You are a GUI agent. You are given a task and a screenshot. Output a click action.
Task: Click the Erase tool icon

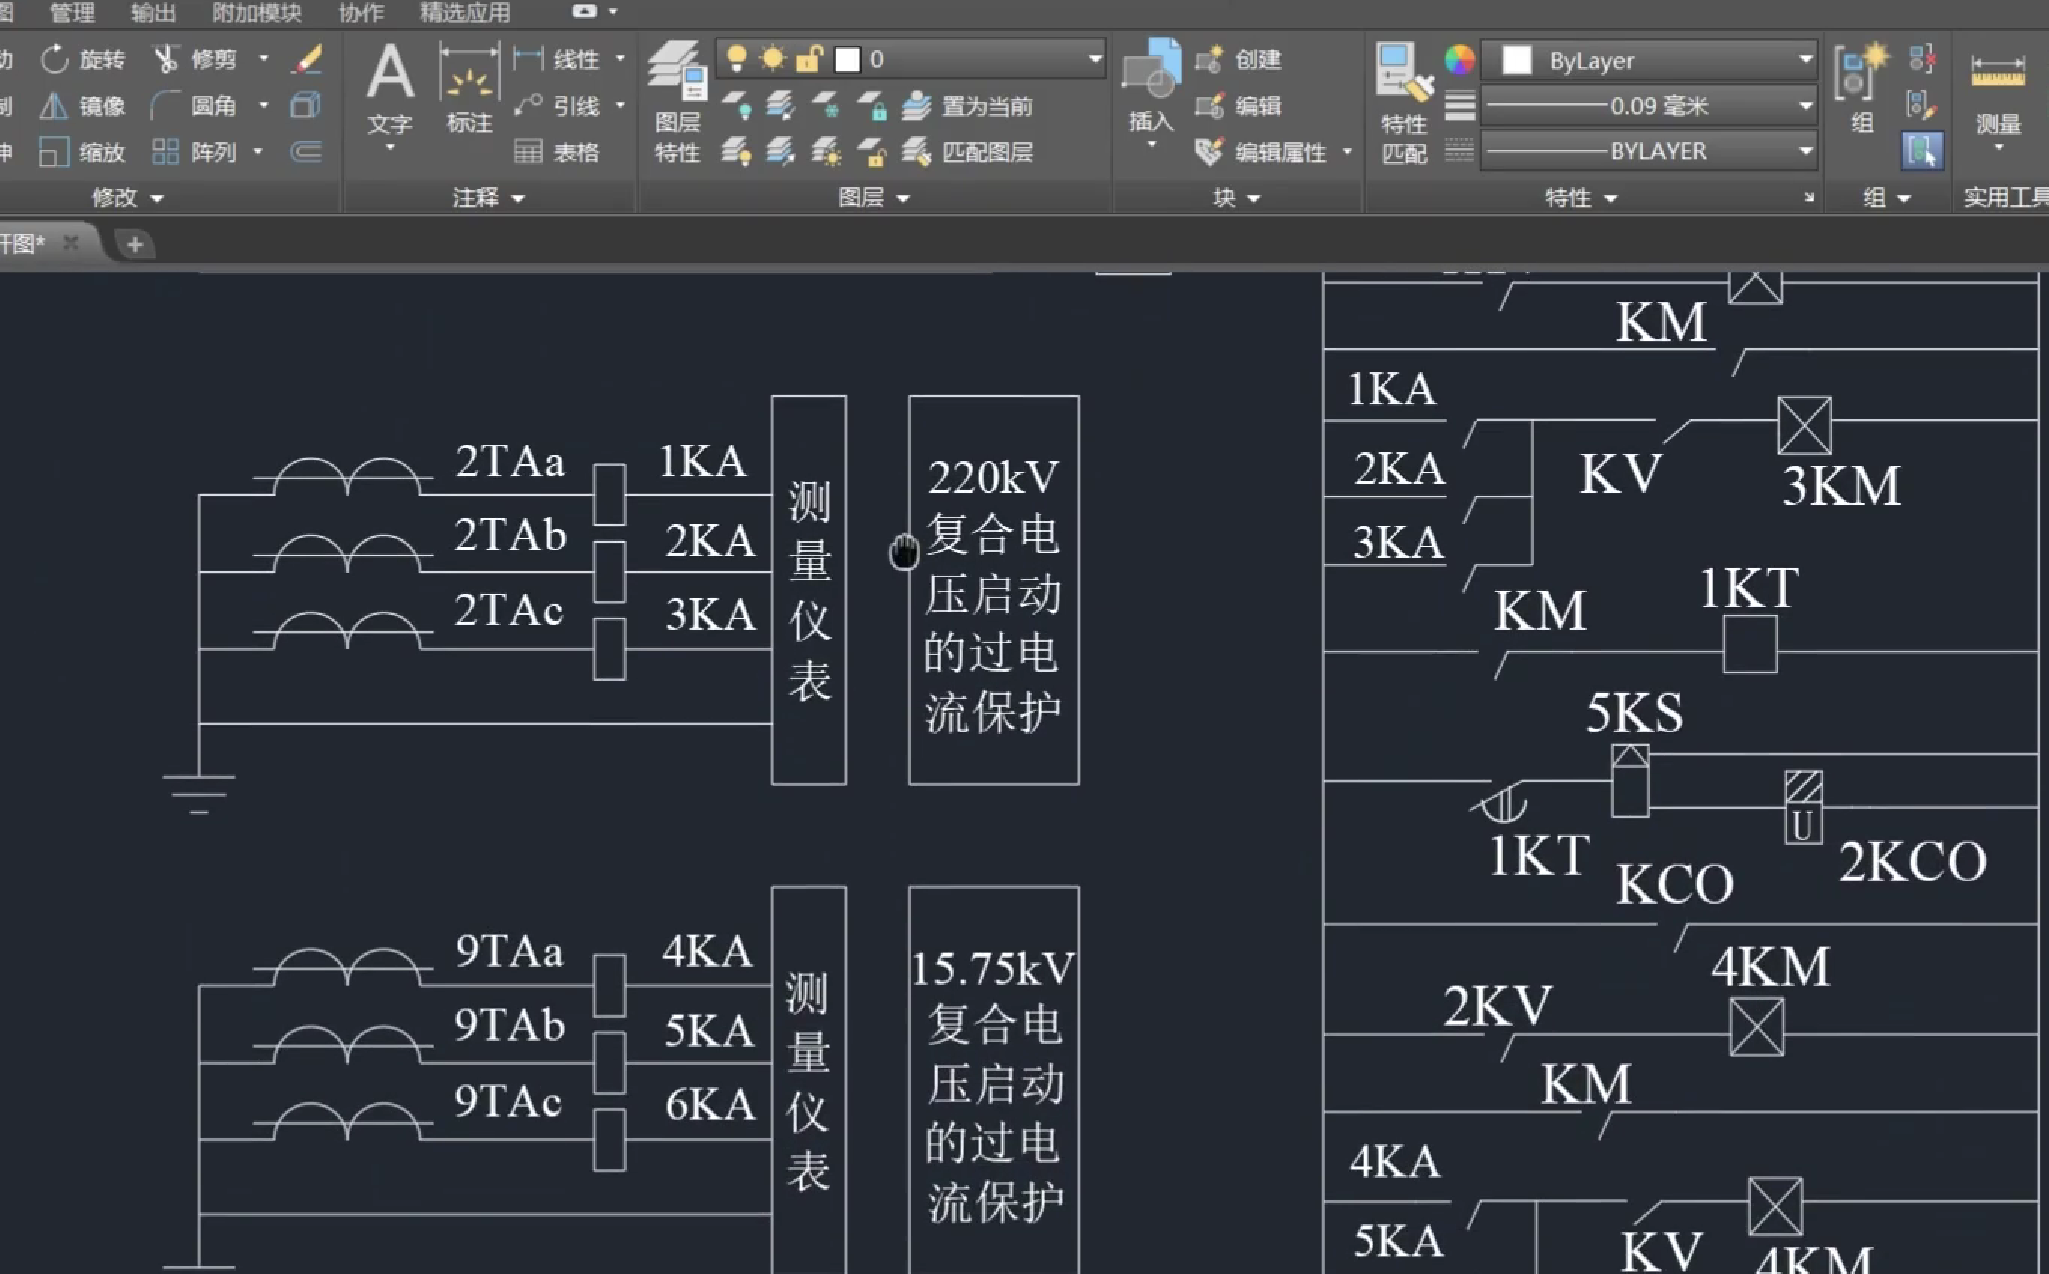coord(307,60)
